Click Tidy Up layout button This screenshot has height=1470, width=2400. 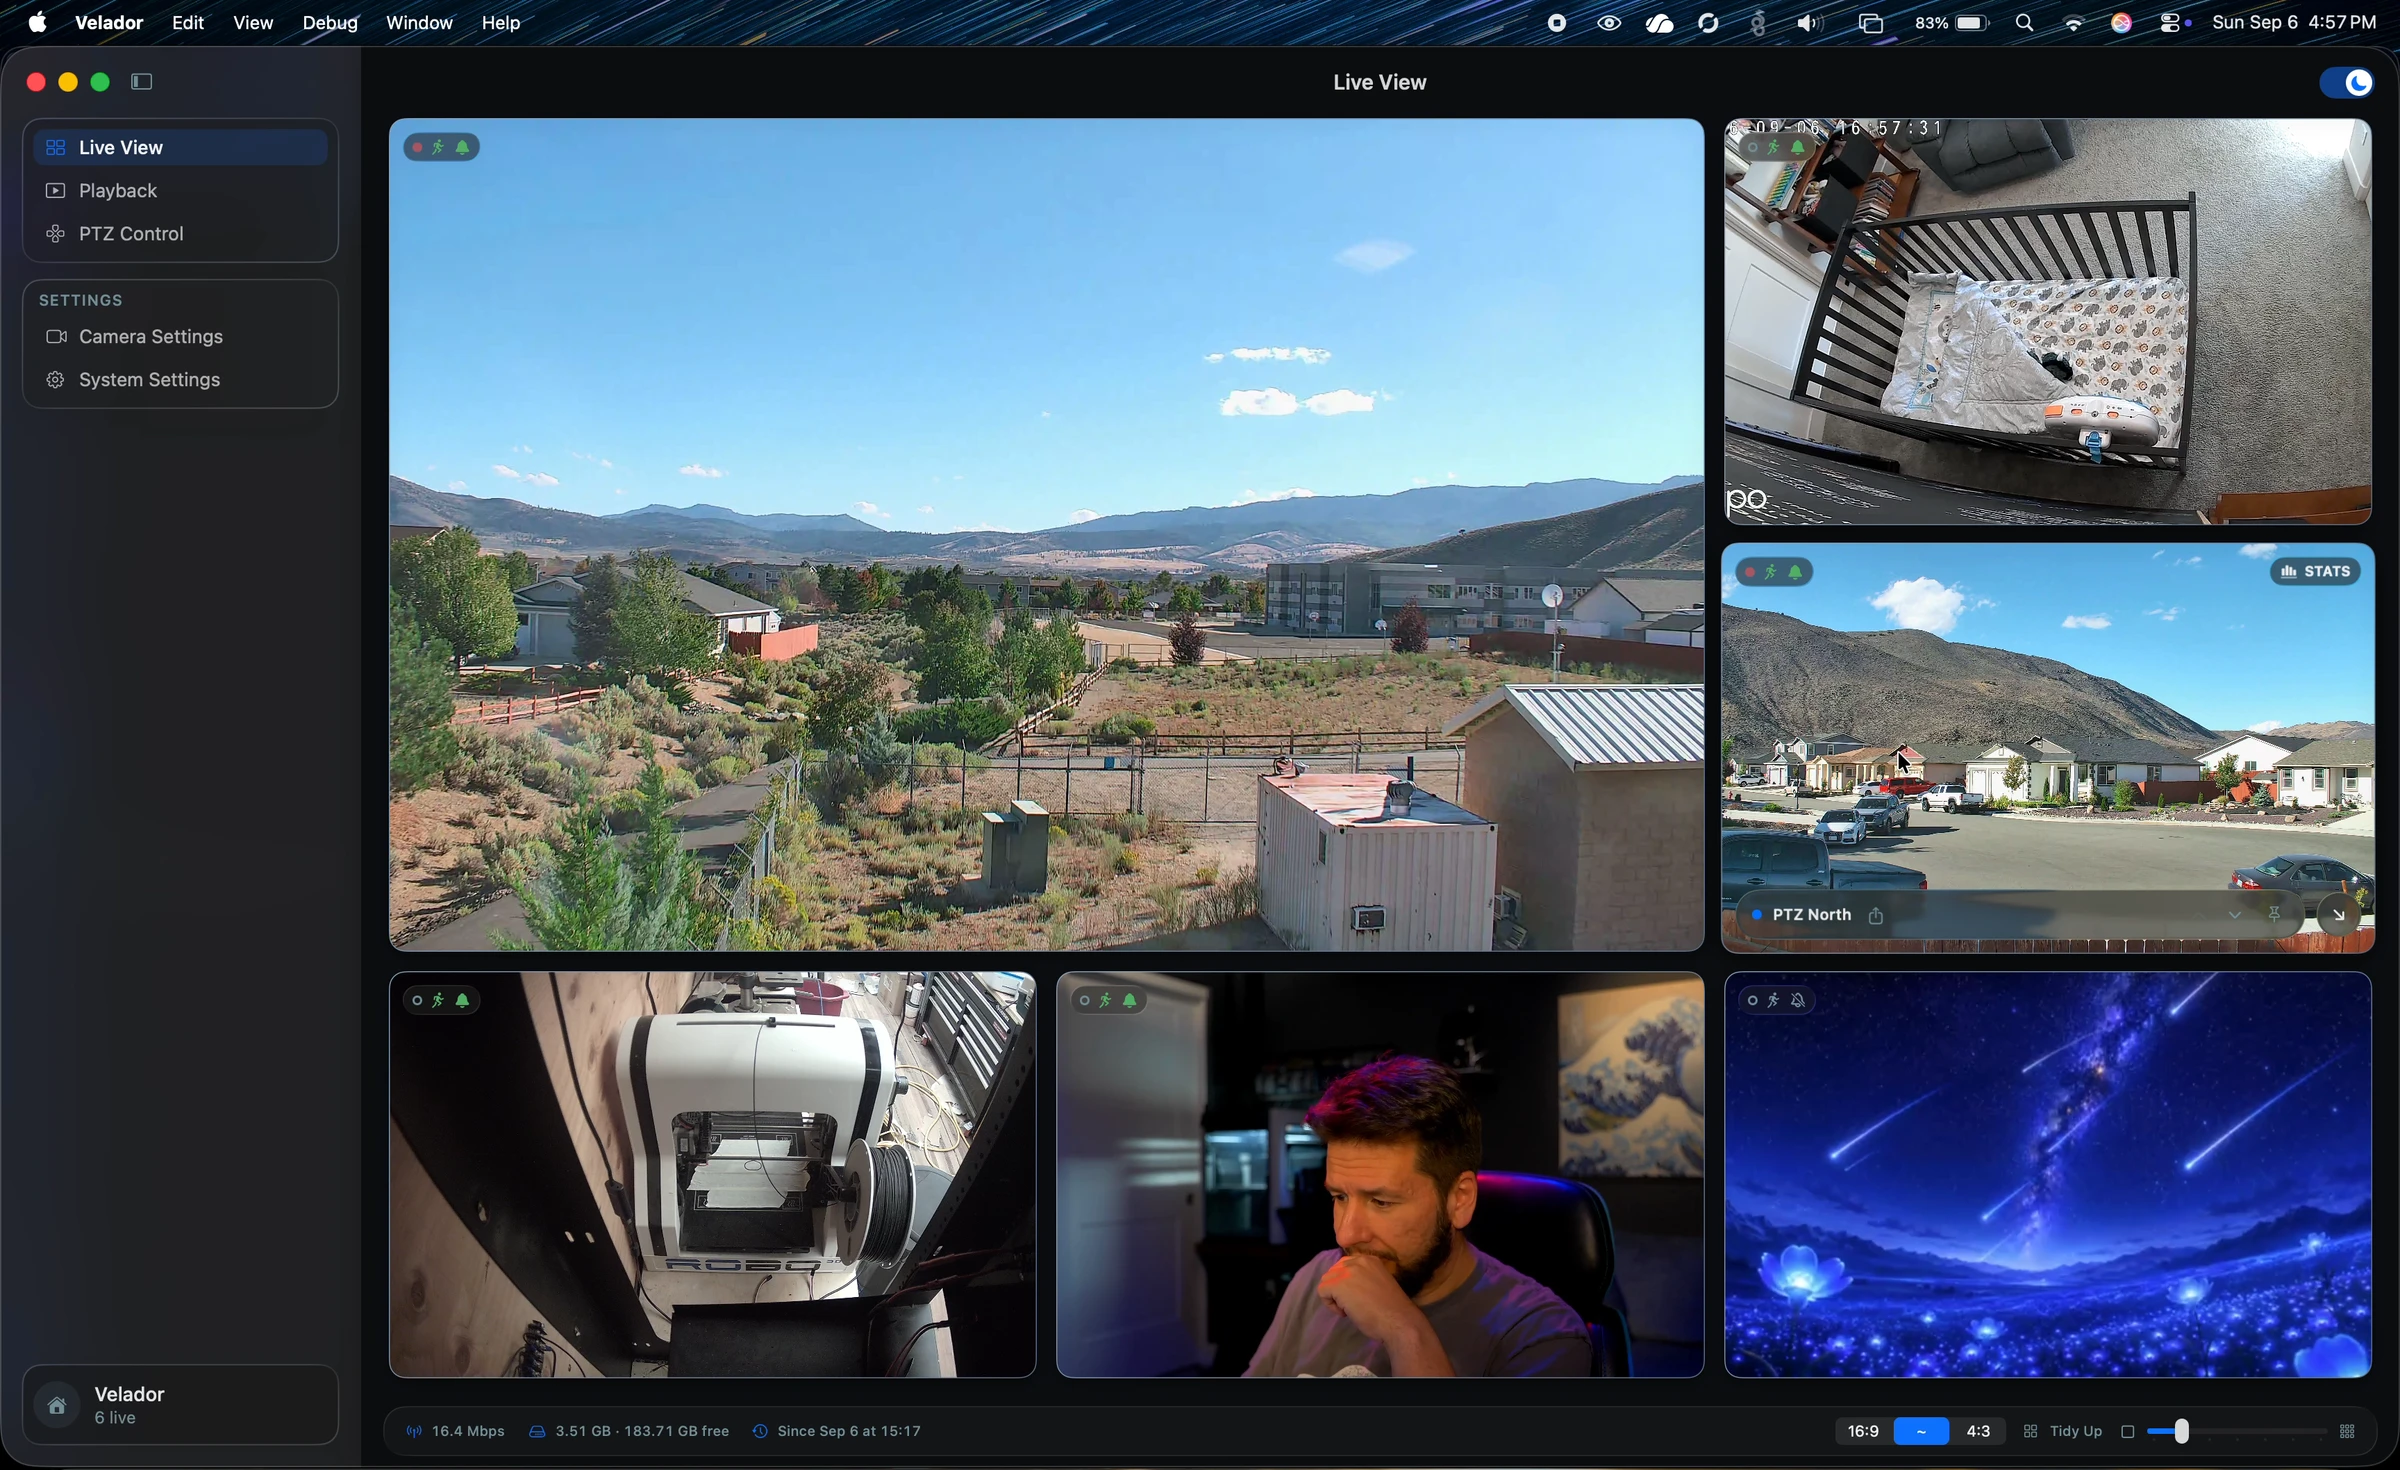2063,1432
